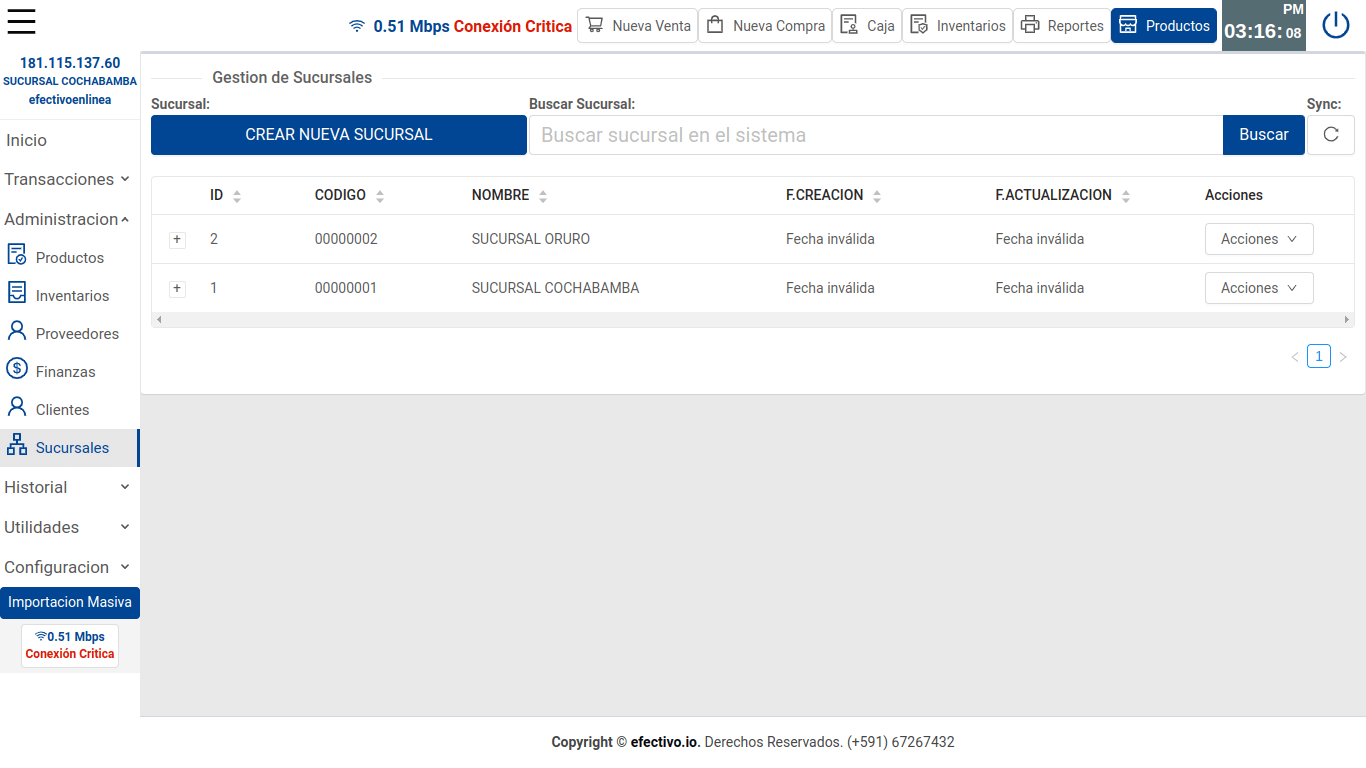1366x768 pixels.
Task: Click efectivoenlinea label in sidebar
Action: point(70,100)
